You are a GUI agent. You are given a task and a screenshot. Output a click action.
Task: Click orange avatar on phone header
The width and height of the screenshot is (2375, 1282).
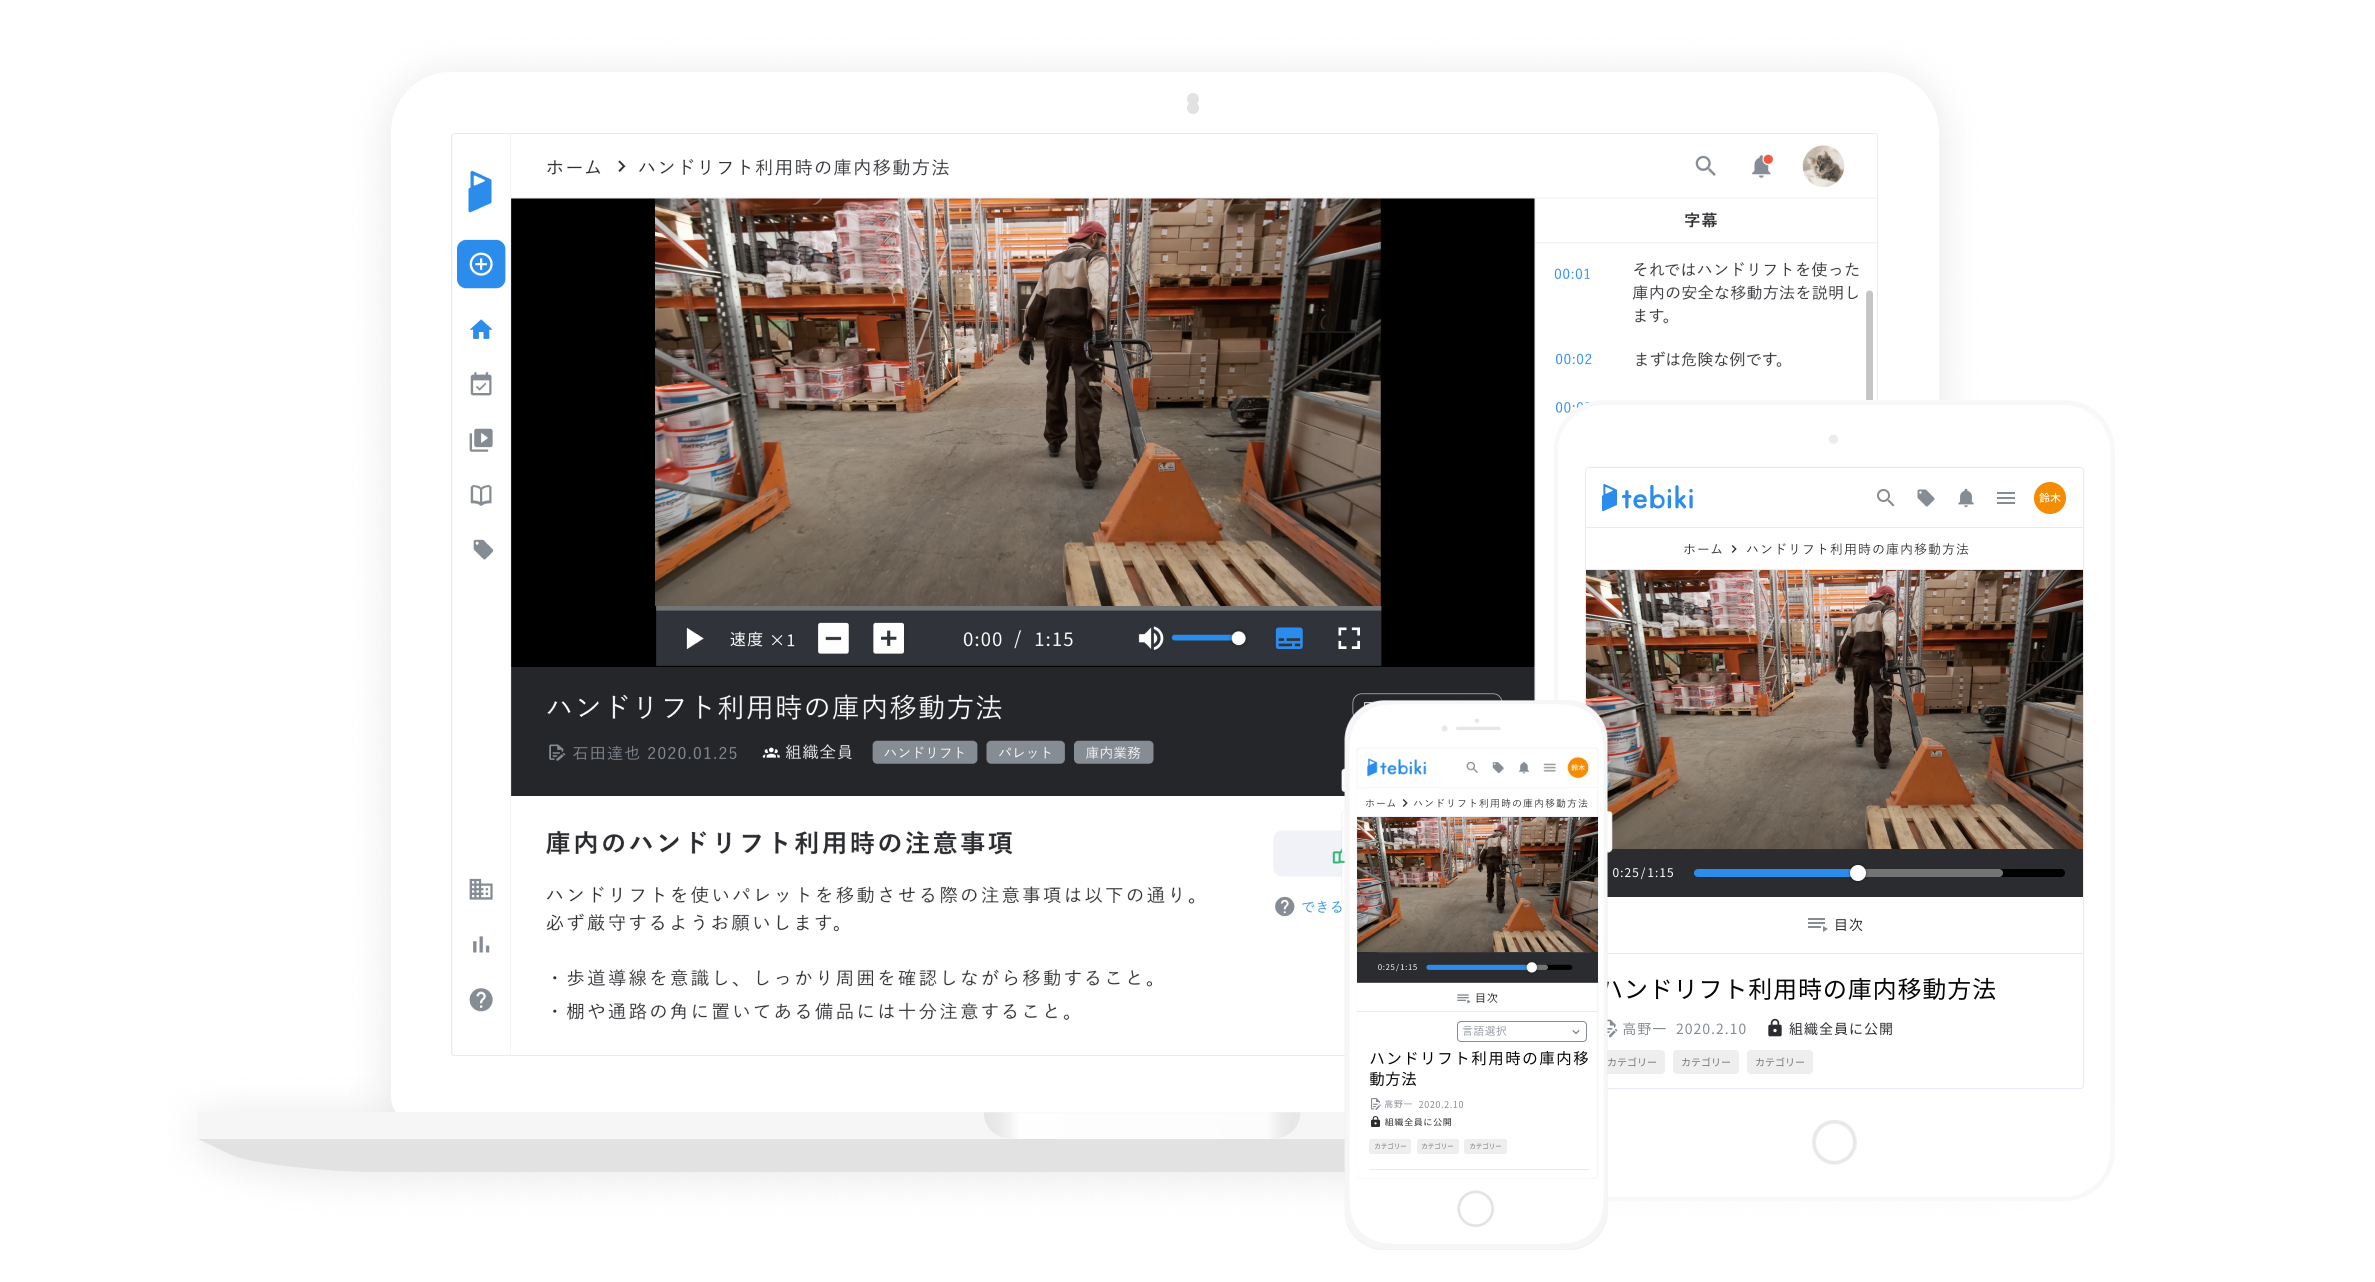click(1578, 768)
